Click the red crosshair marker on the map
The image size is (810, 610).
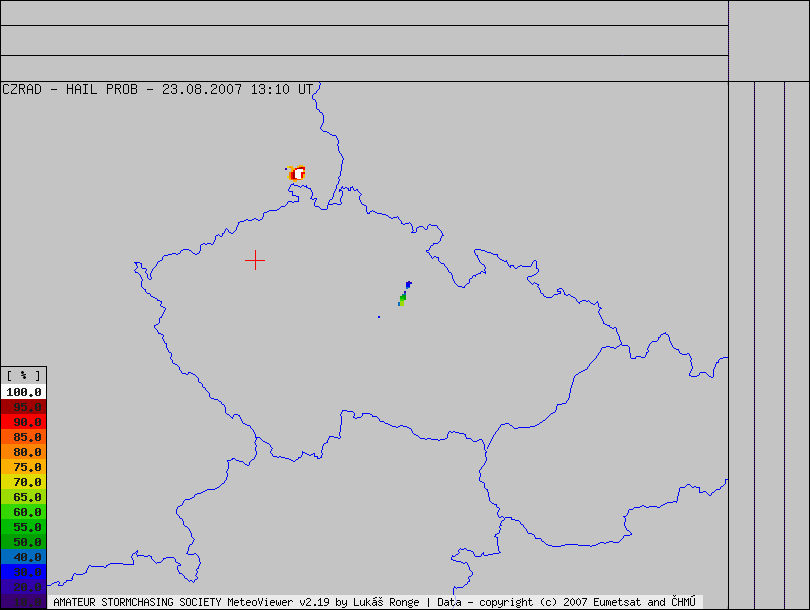(x=255, y=260)
